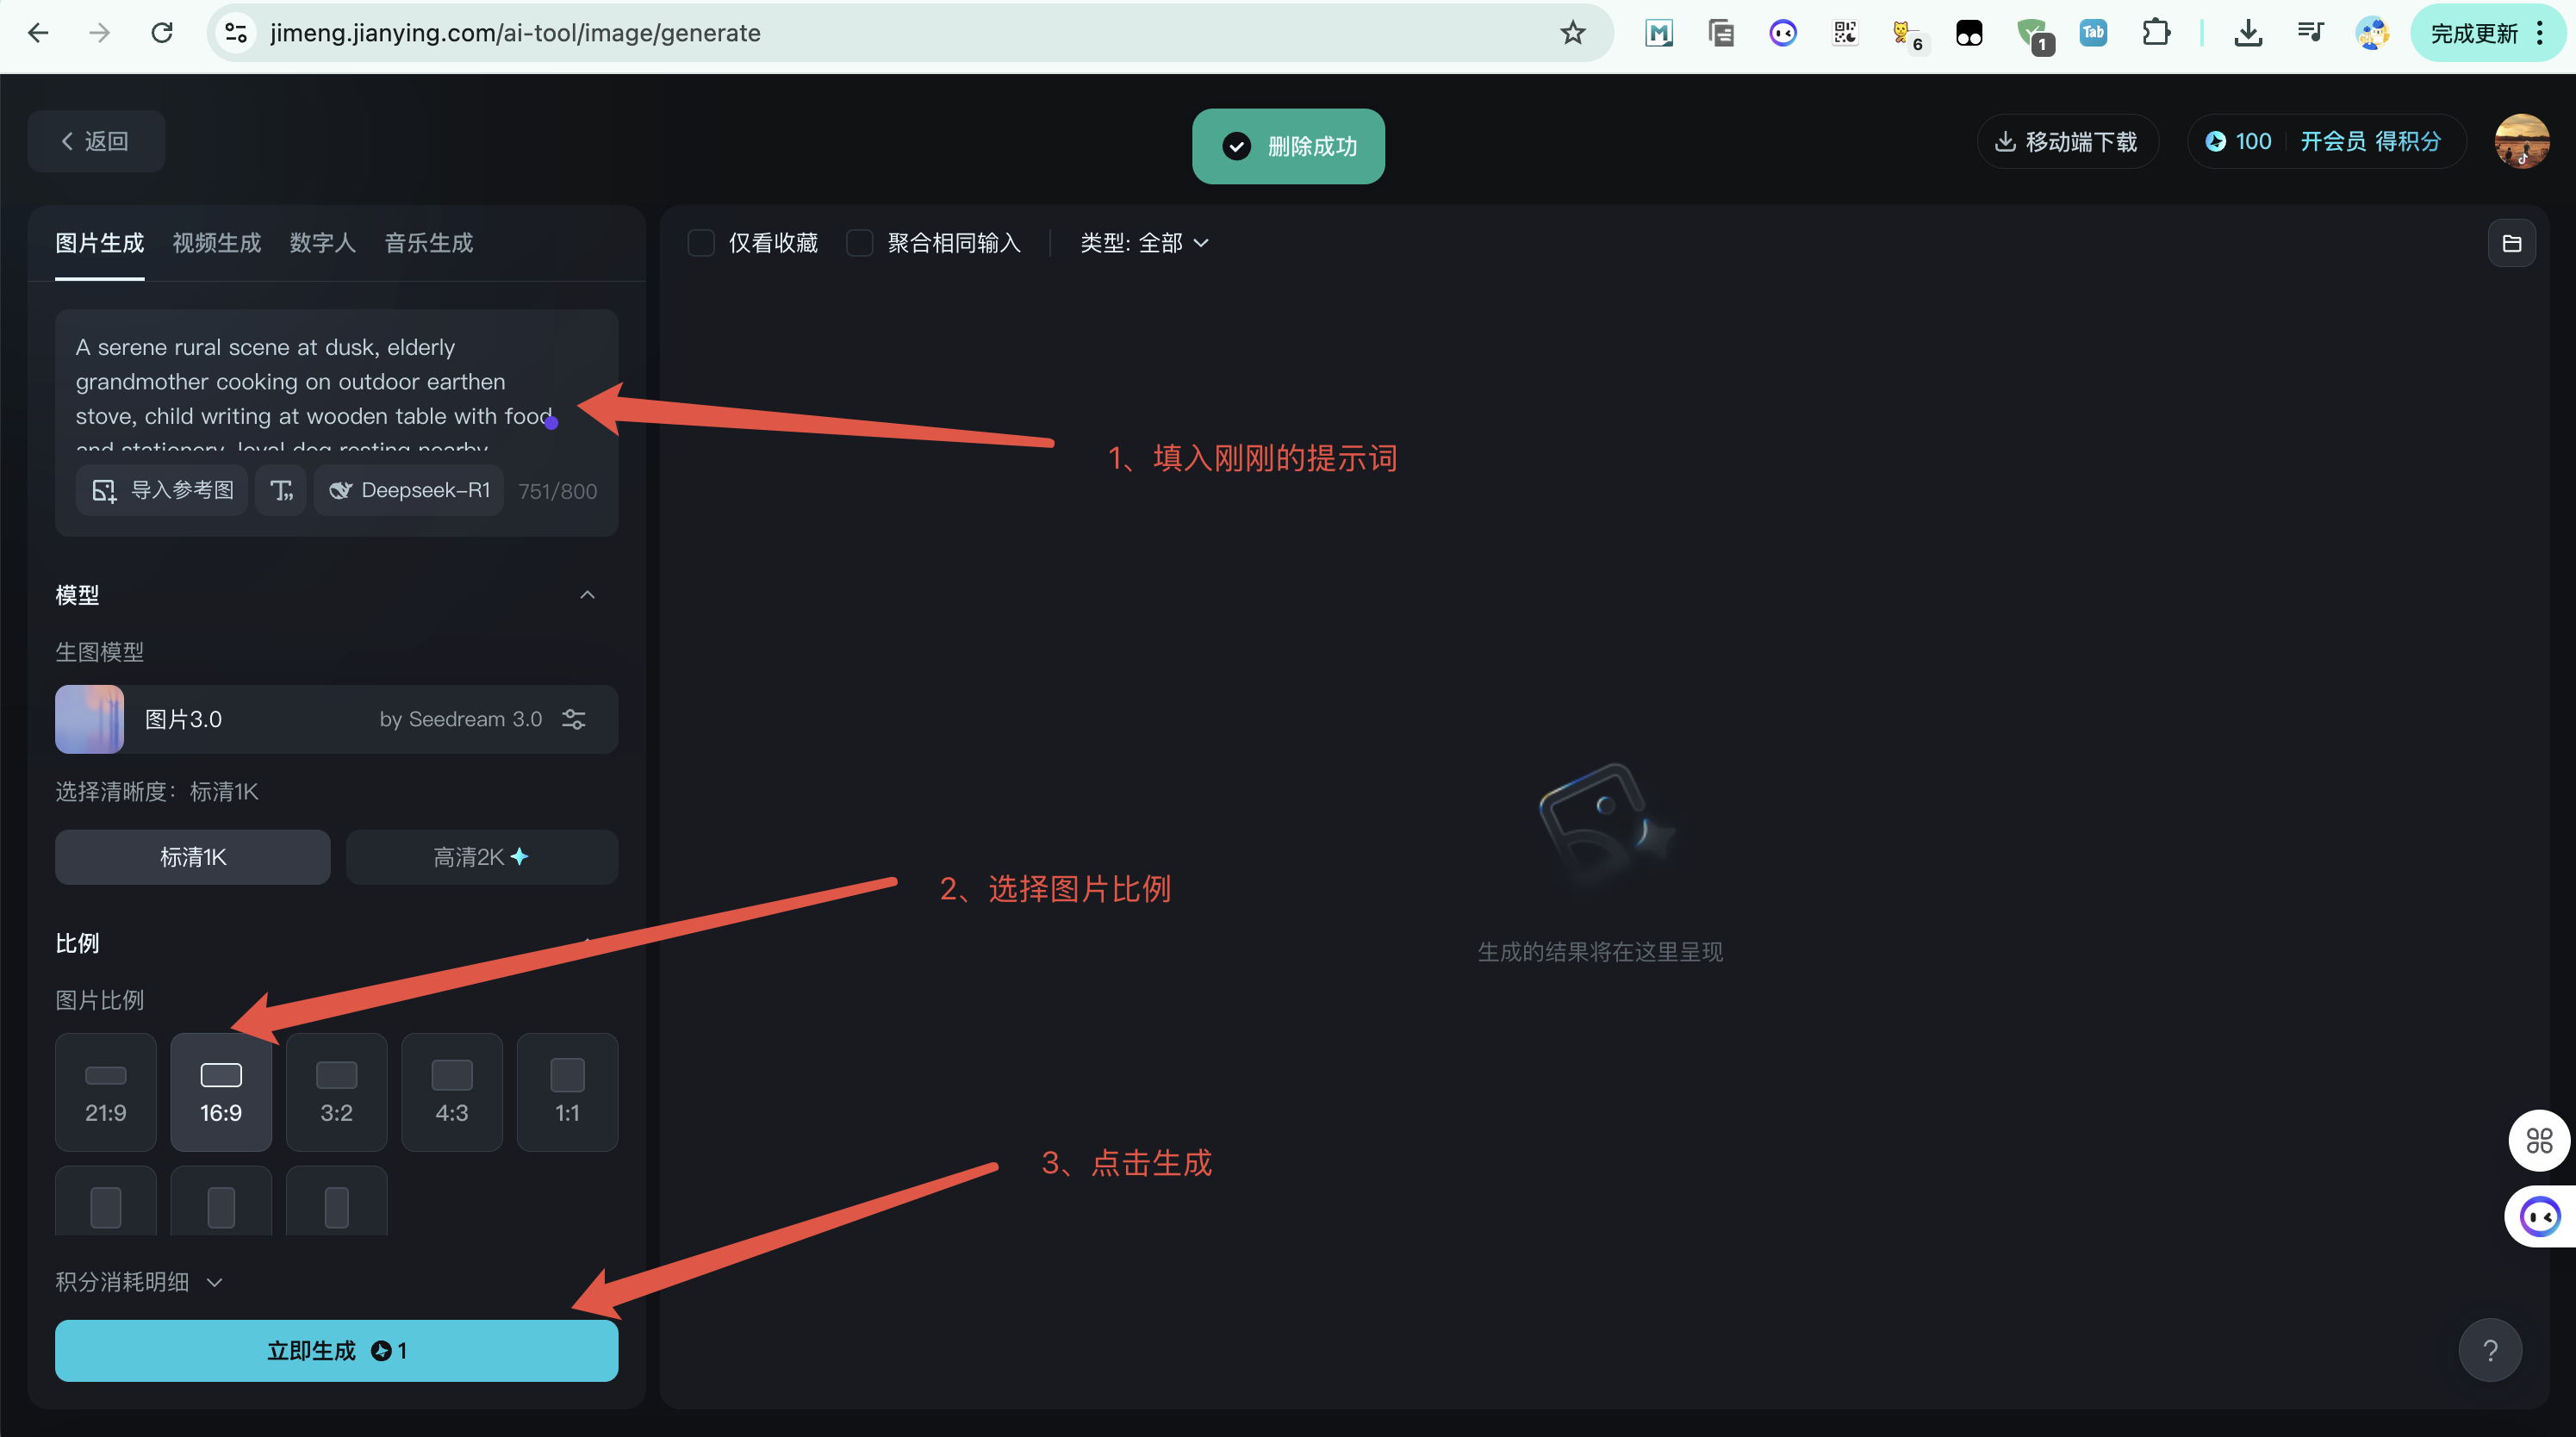The height and width of the screenshot is (1437, 2576).
Task: Enable the 仅看收藏 checkbox
Action: 702,243
